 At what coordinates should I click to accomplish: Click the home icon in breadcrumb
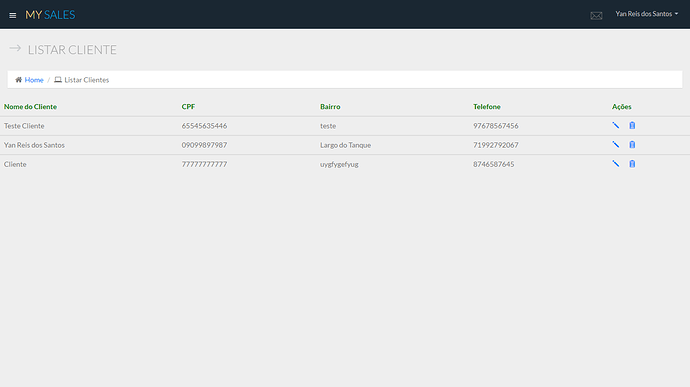[18, 80]
